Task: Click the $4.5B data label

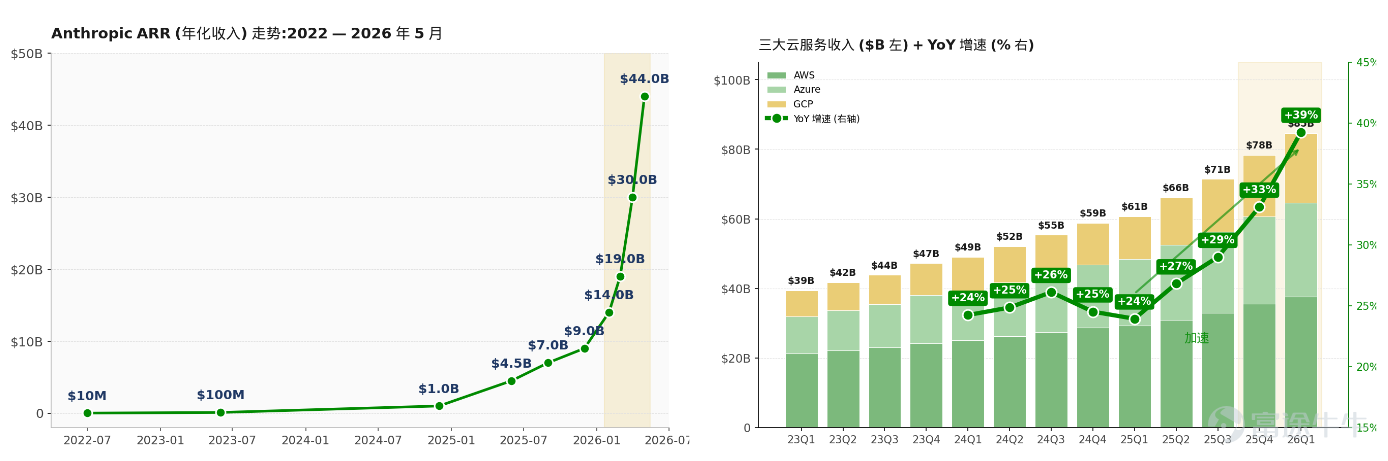Action: [511, 364]
